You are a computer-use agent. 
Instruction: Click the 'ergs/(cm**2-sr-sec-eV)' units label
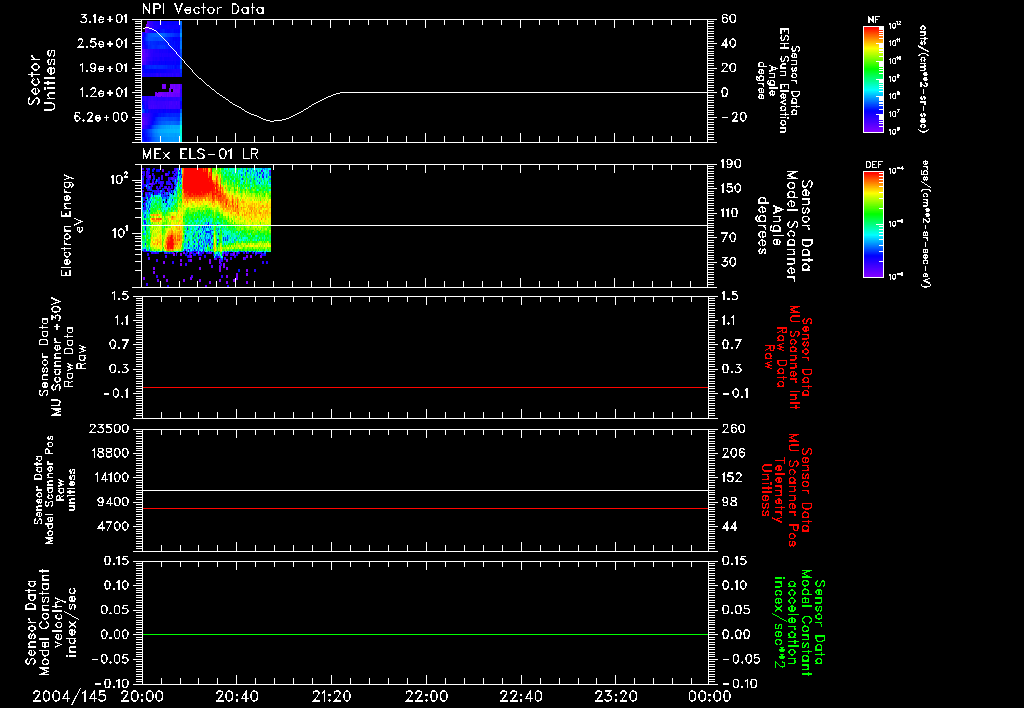[x=925, y=224]
